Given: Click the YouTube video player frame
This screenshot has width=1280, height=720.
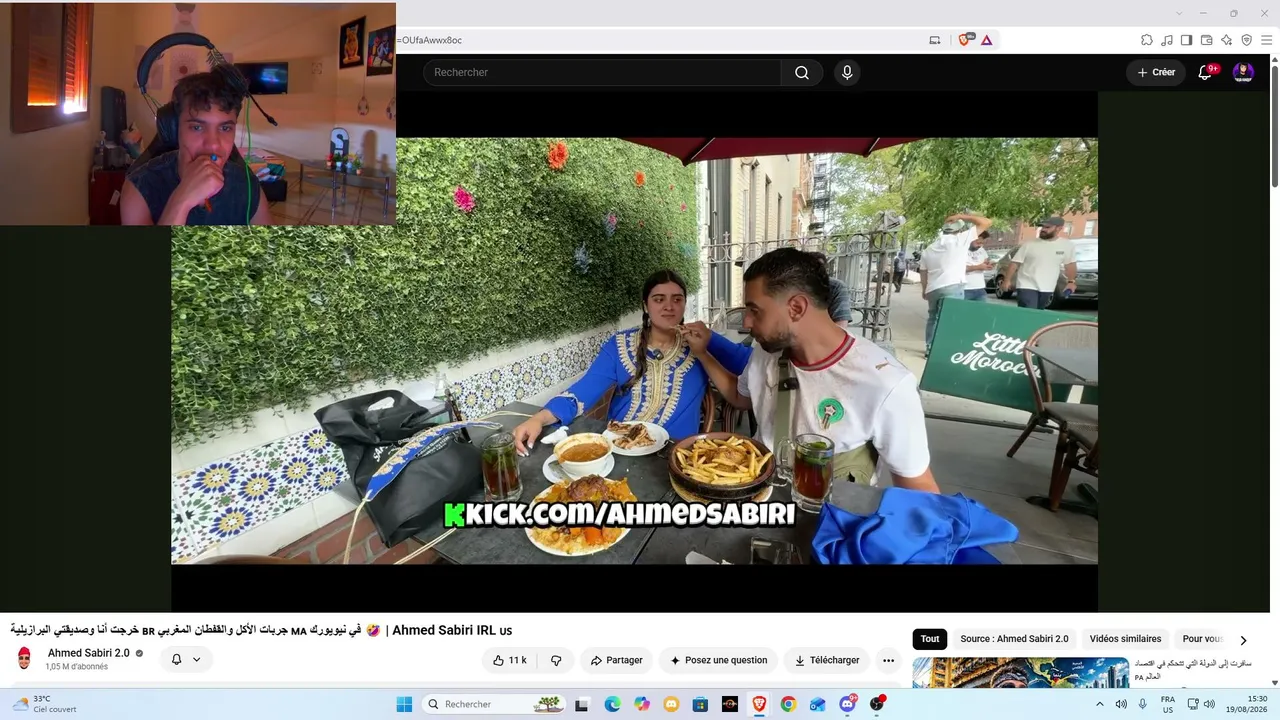Looking at the screenshot, I should (634, 351).
